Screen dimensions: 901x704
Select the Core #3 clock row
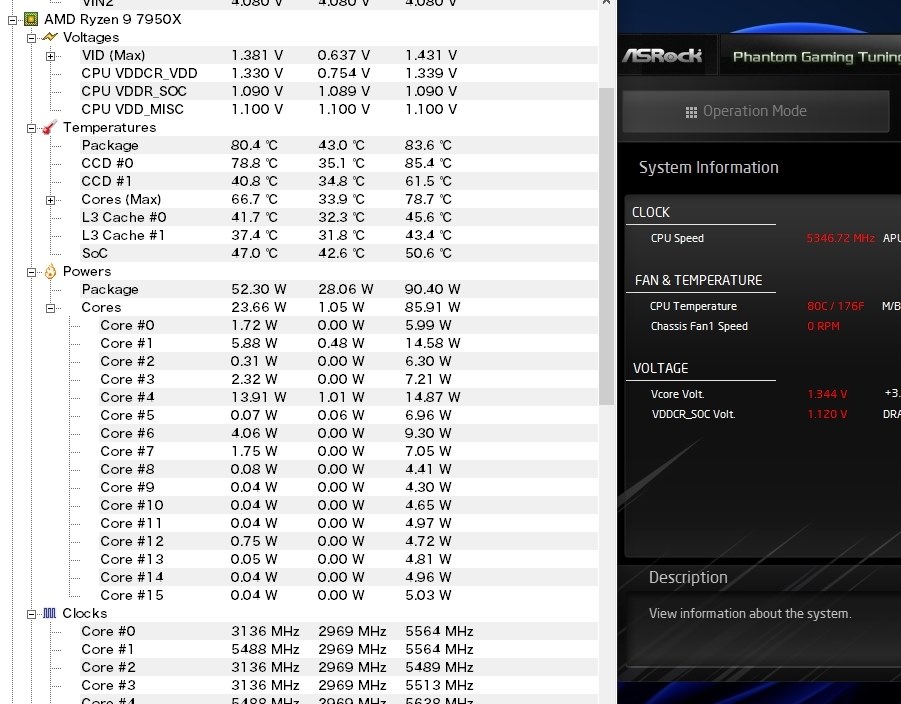(339, 686)
